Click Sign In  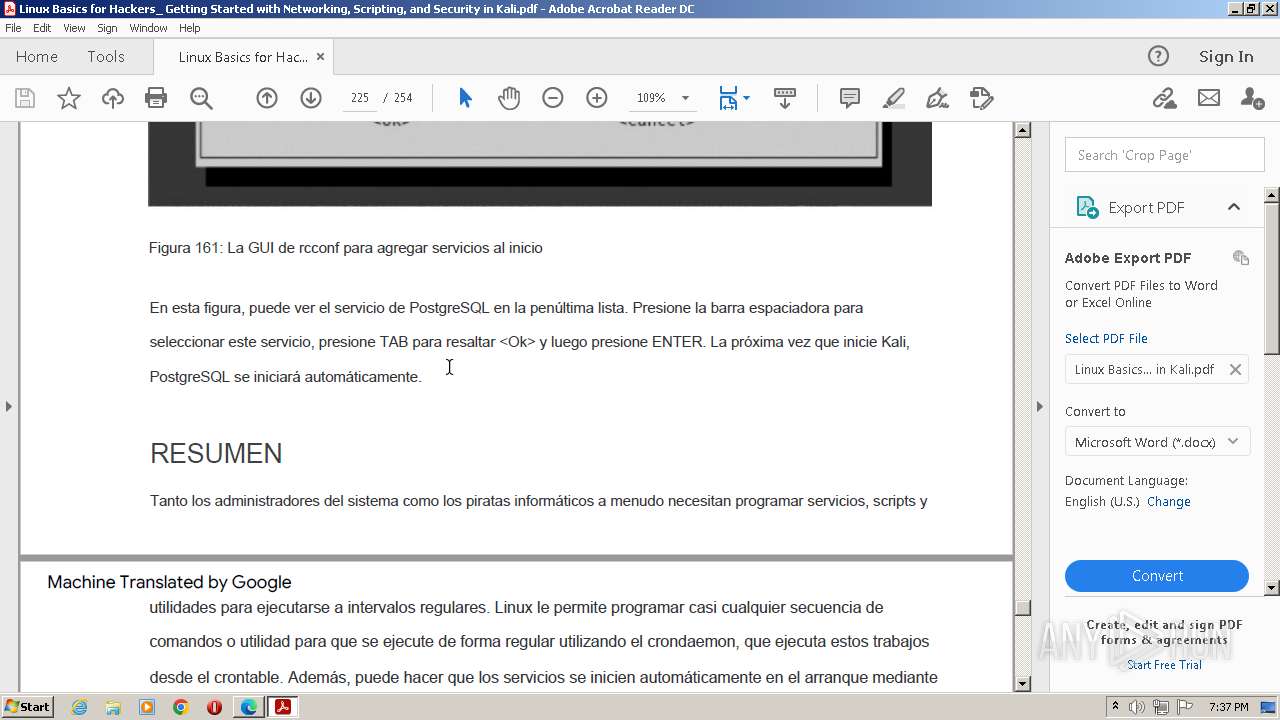(1226, 56)
